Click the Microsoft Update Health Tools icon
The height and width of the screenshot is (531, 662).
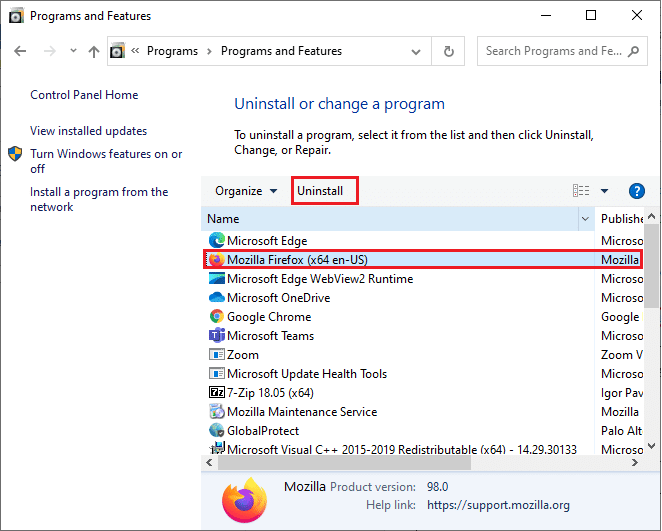tap(217, 374)
